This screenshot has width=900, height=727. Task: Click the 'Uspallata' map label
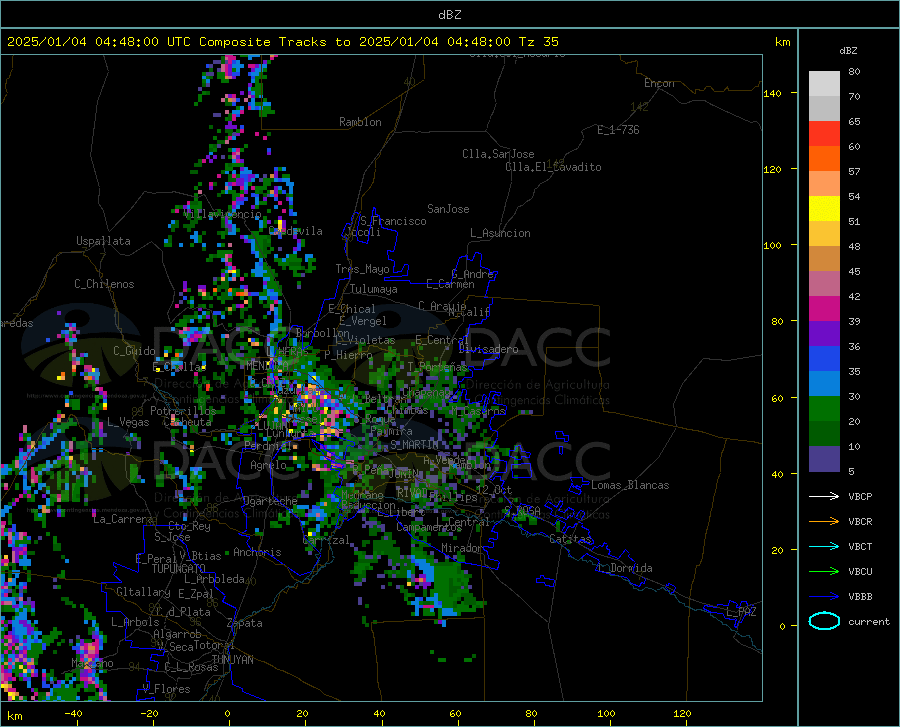point(103,241)
